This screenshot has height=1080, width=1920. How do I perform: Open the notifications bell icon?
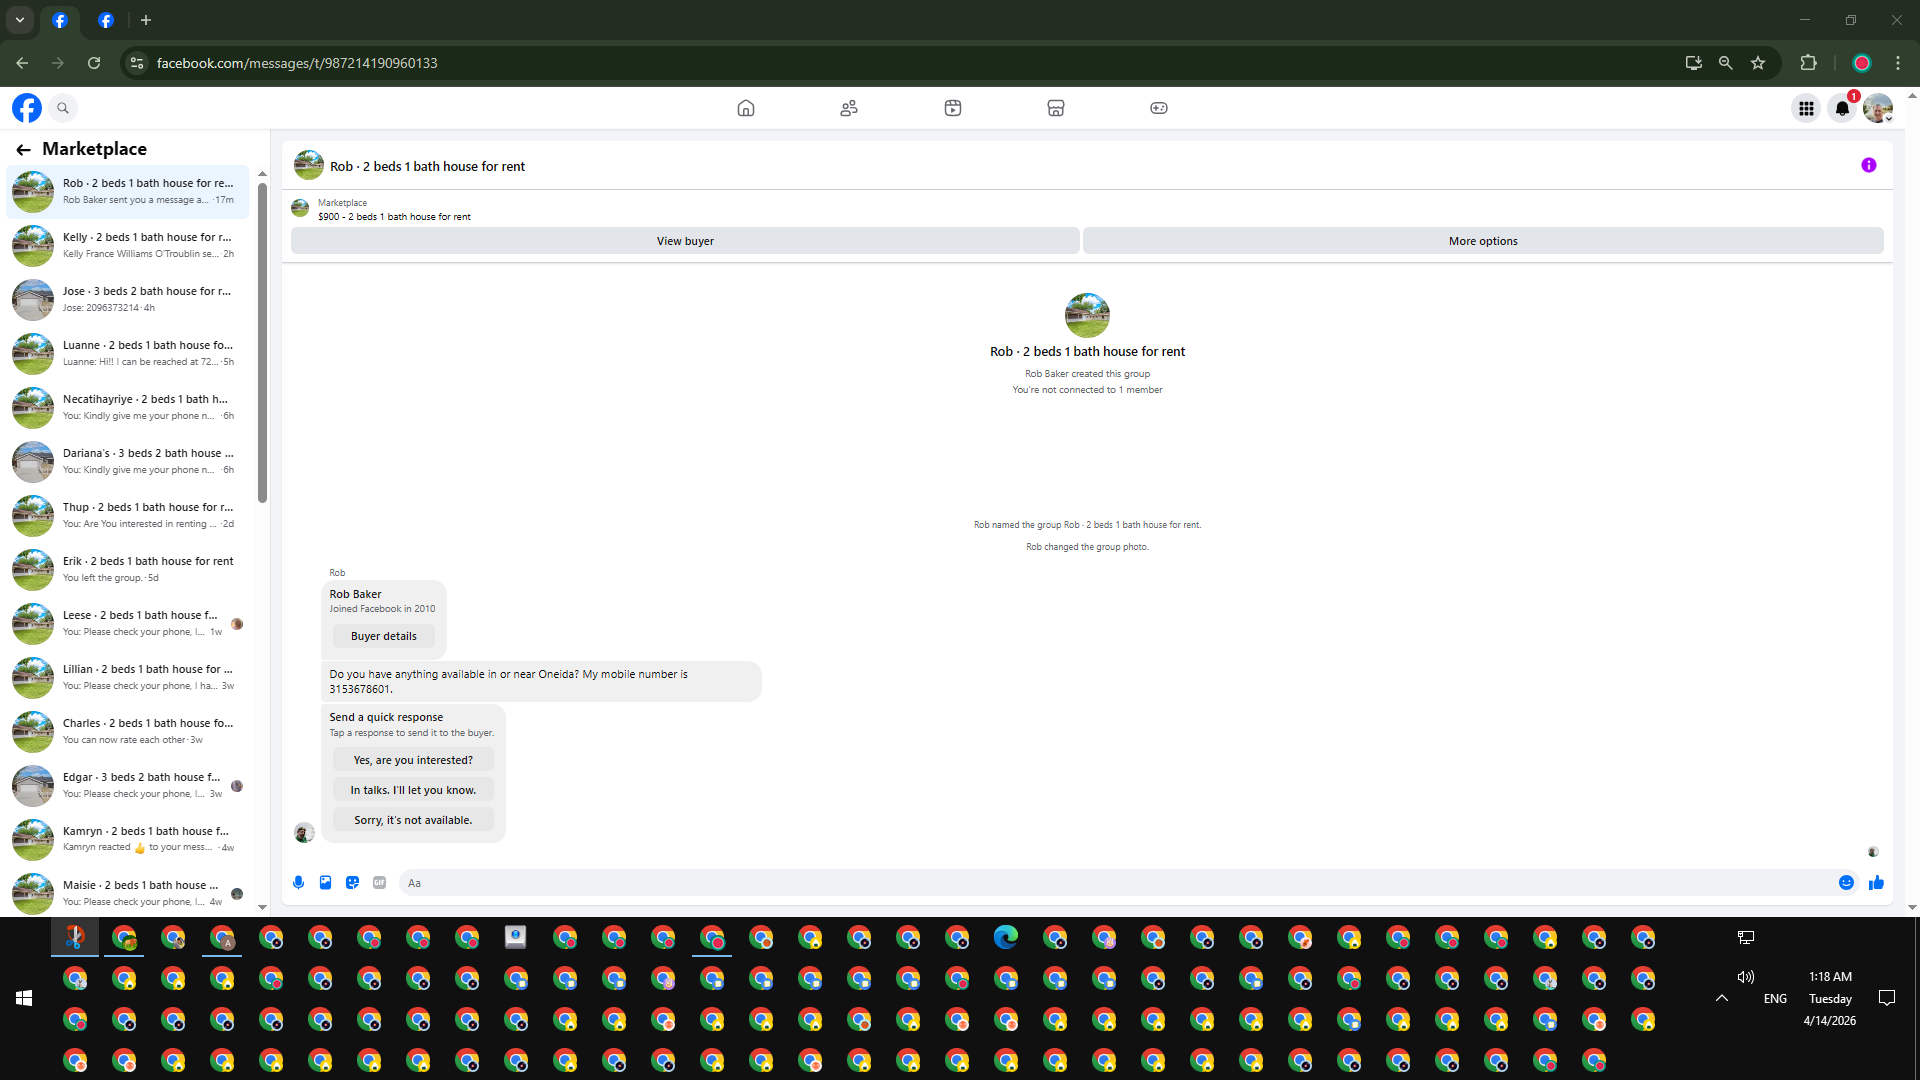[x=1841, y=108]
